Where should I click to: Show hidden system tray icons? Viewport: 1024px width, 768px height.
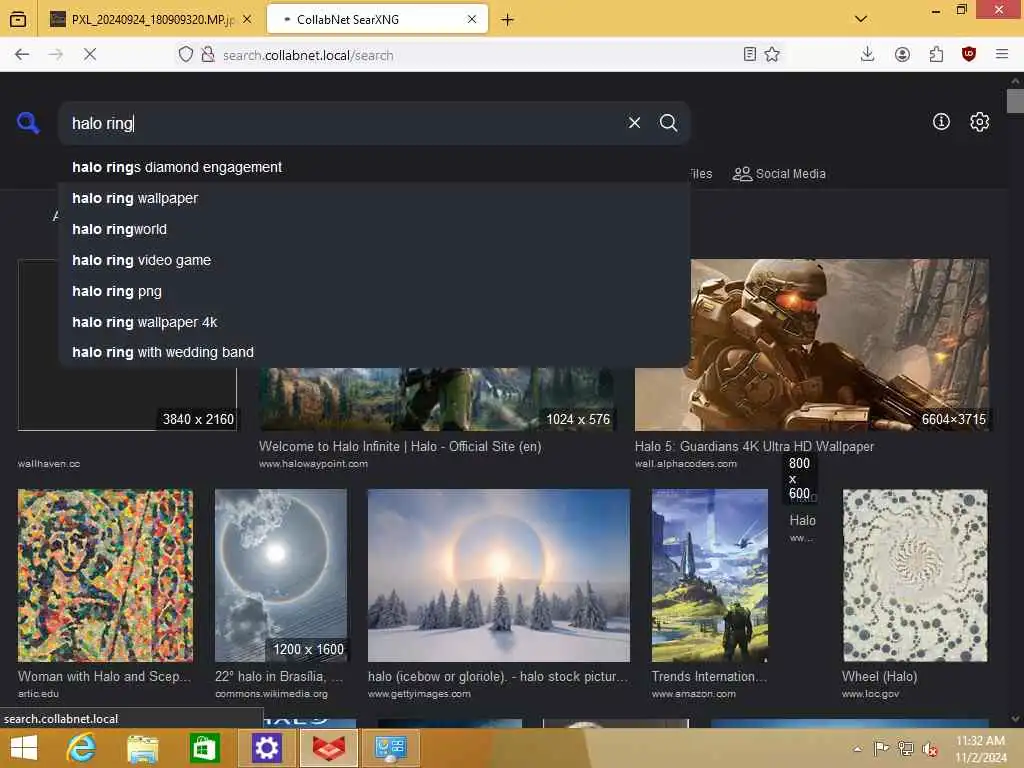click(857, 749)
